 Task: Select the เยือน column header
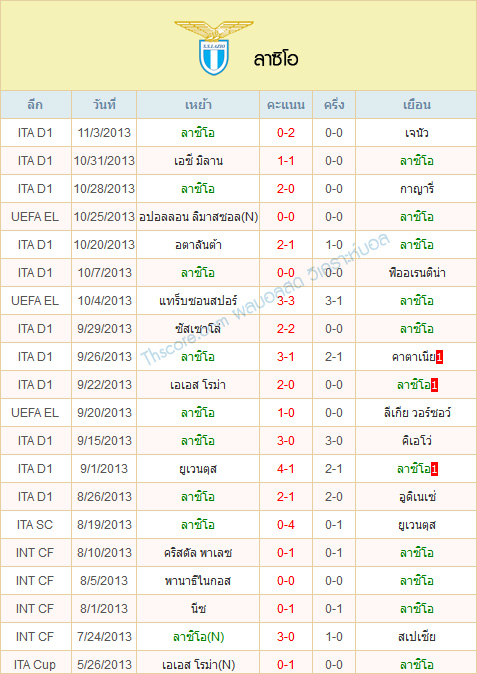[x=416, y=104]
